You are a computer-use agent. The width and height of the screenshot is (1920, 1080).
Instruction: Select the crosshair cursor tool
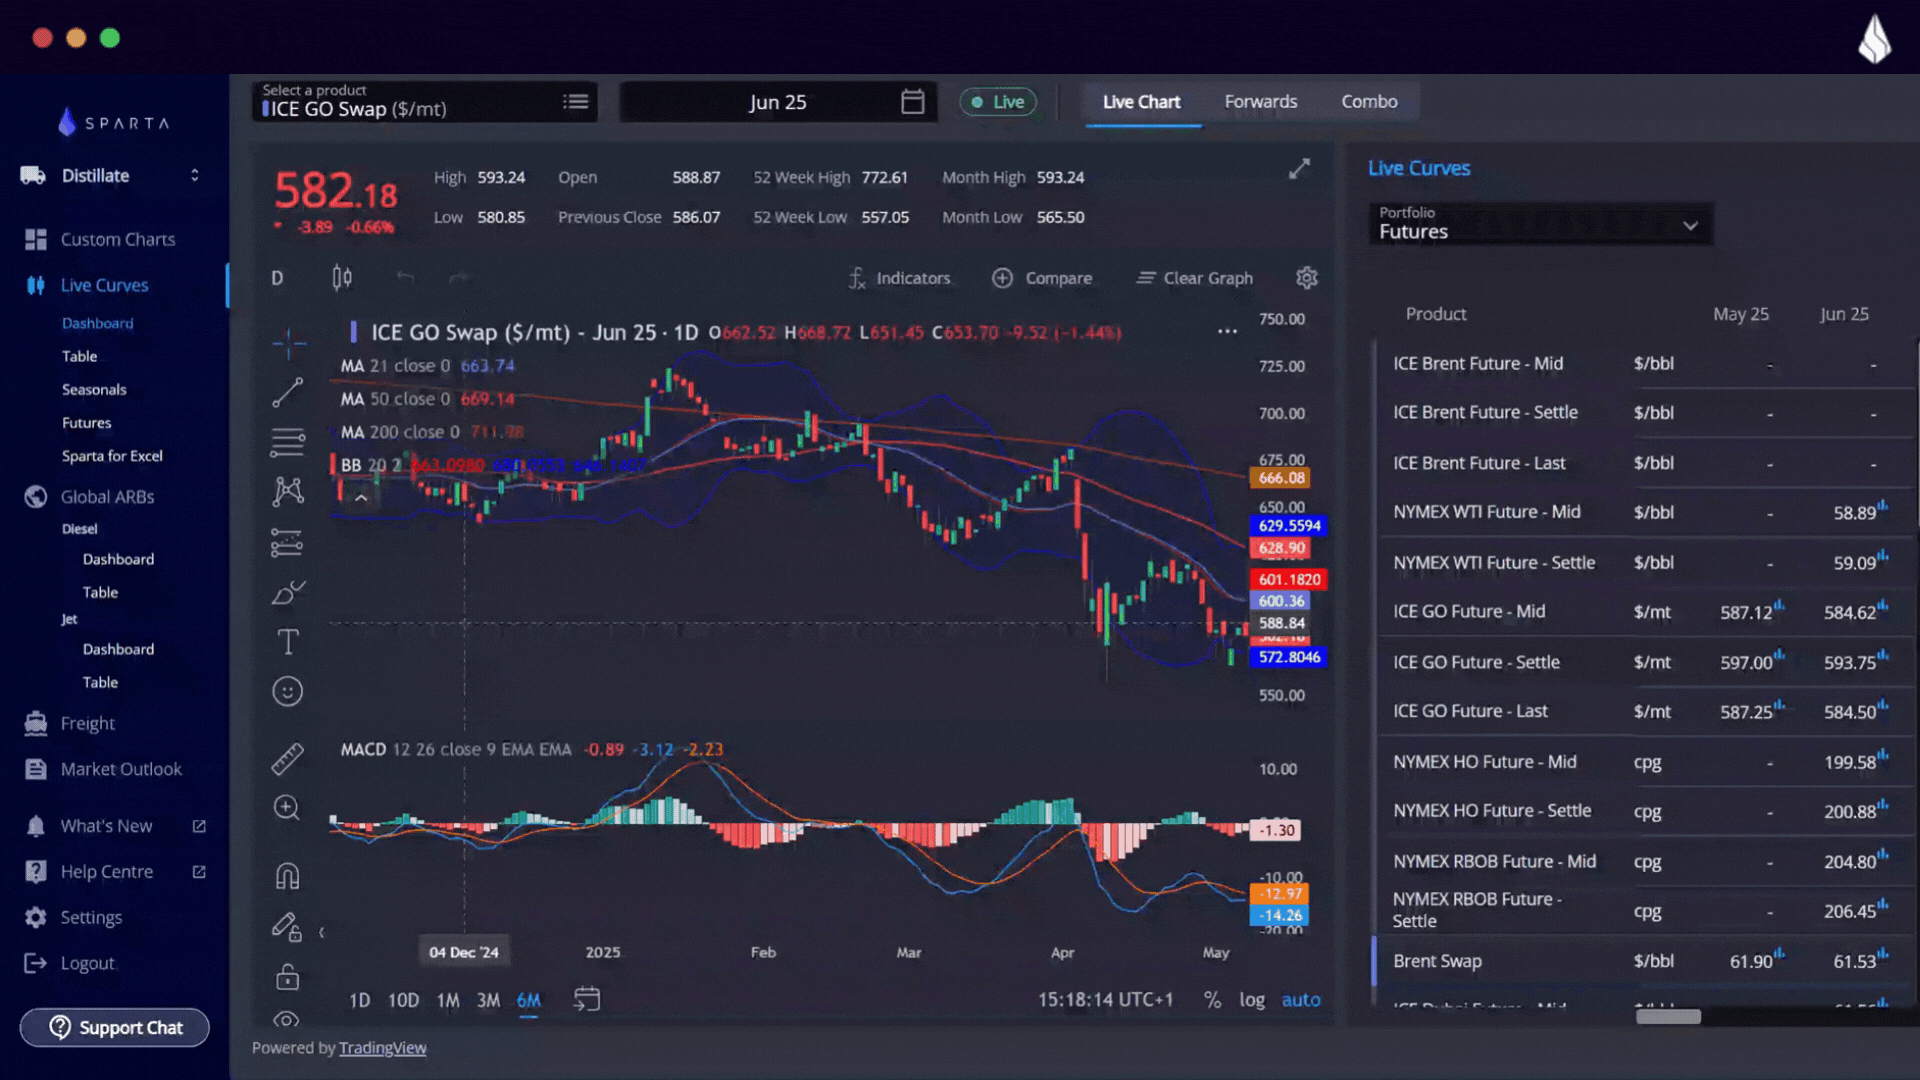point(288,344)
